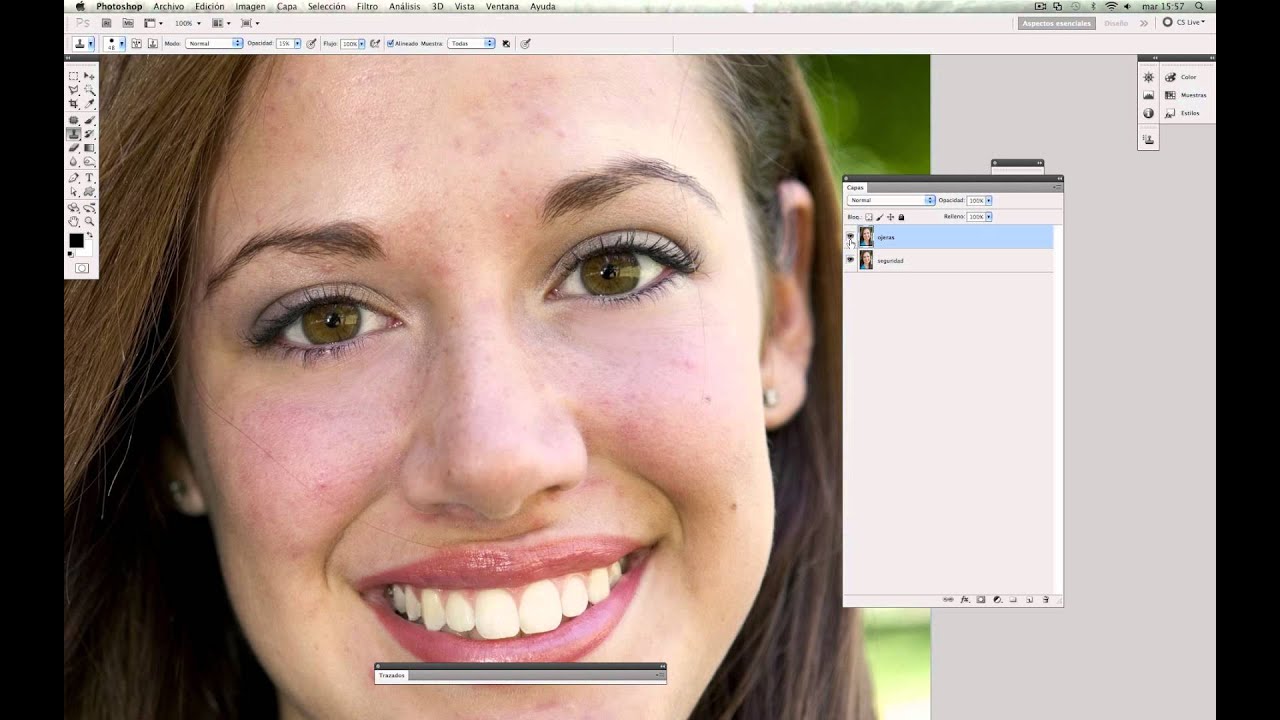Activate the Zoom tool in the toolbox
The width and height of the screenshot is (1280, 720).
(90, 221)
